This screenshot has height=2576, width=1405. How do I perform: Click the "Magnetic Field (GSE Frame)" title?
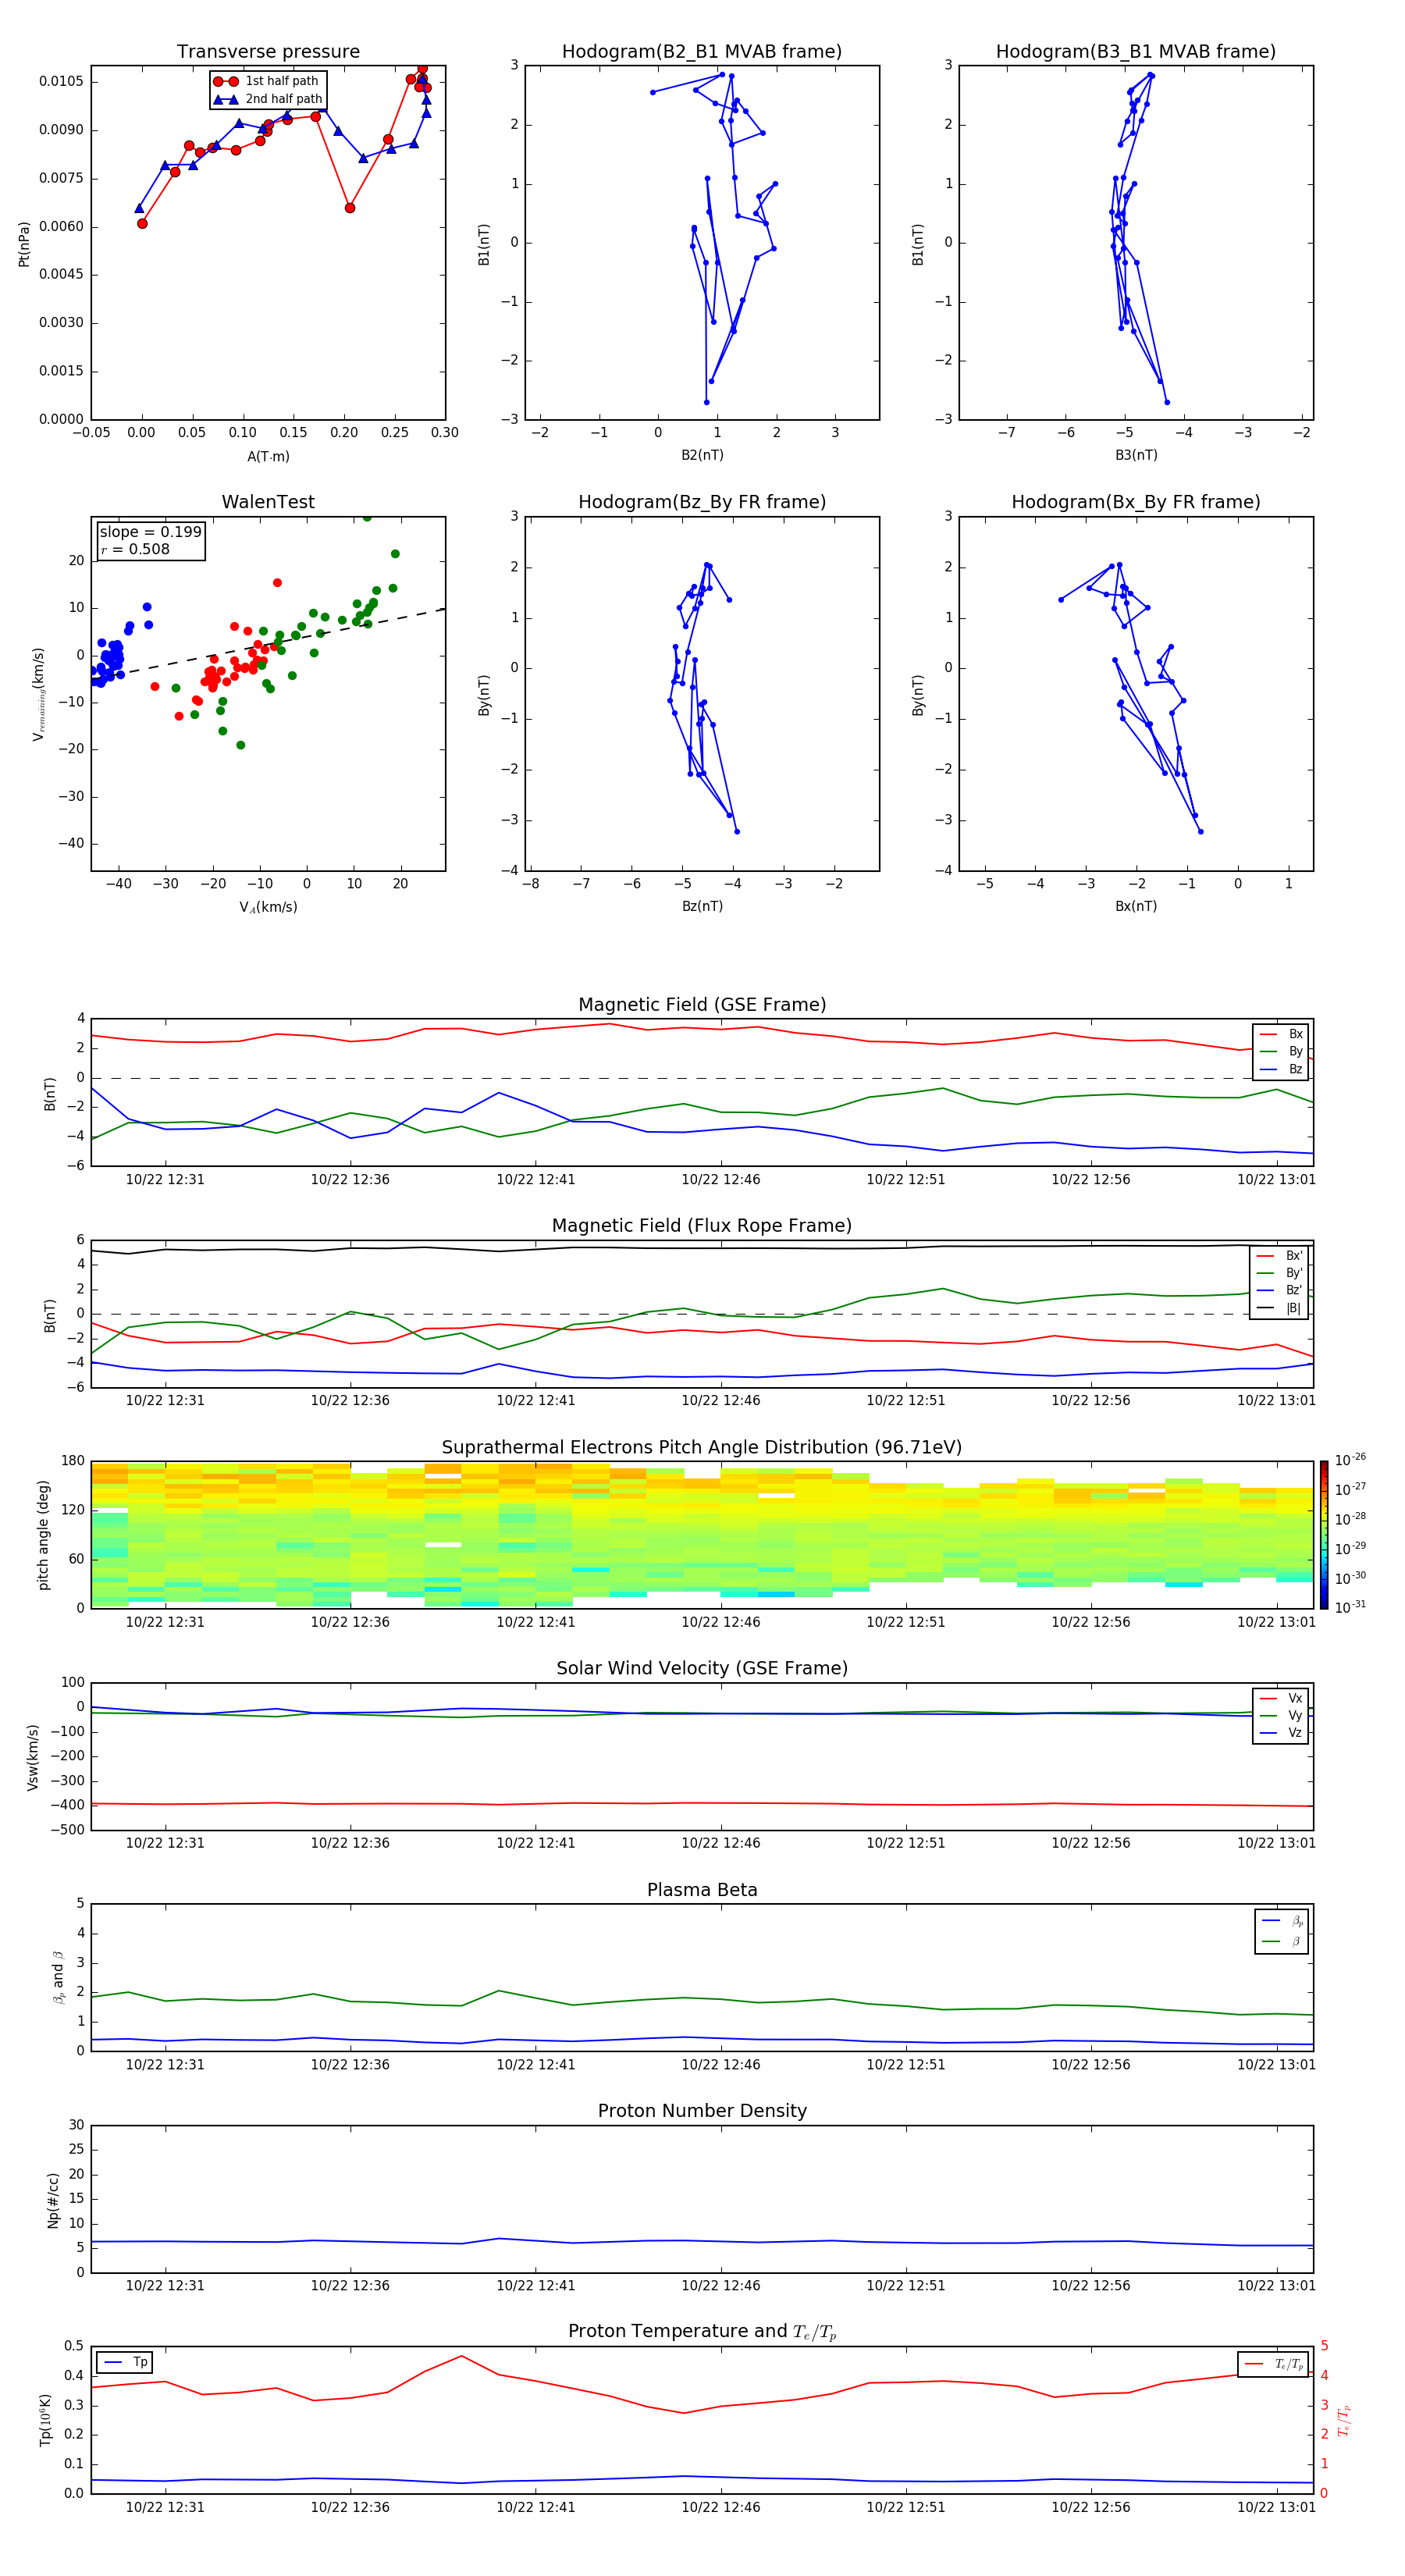coord(702,1005)
